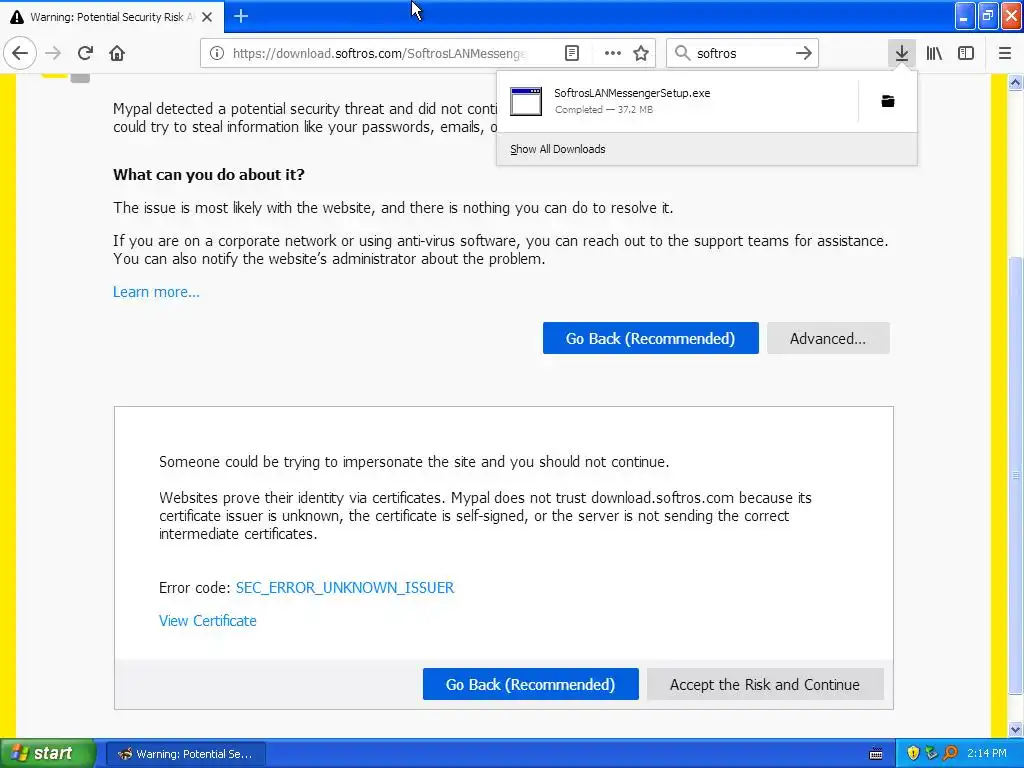Click the SoftrosLANMessengerSetup.exe file icon

coord(526,101)
